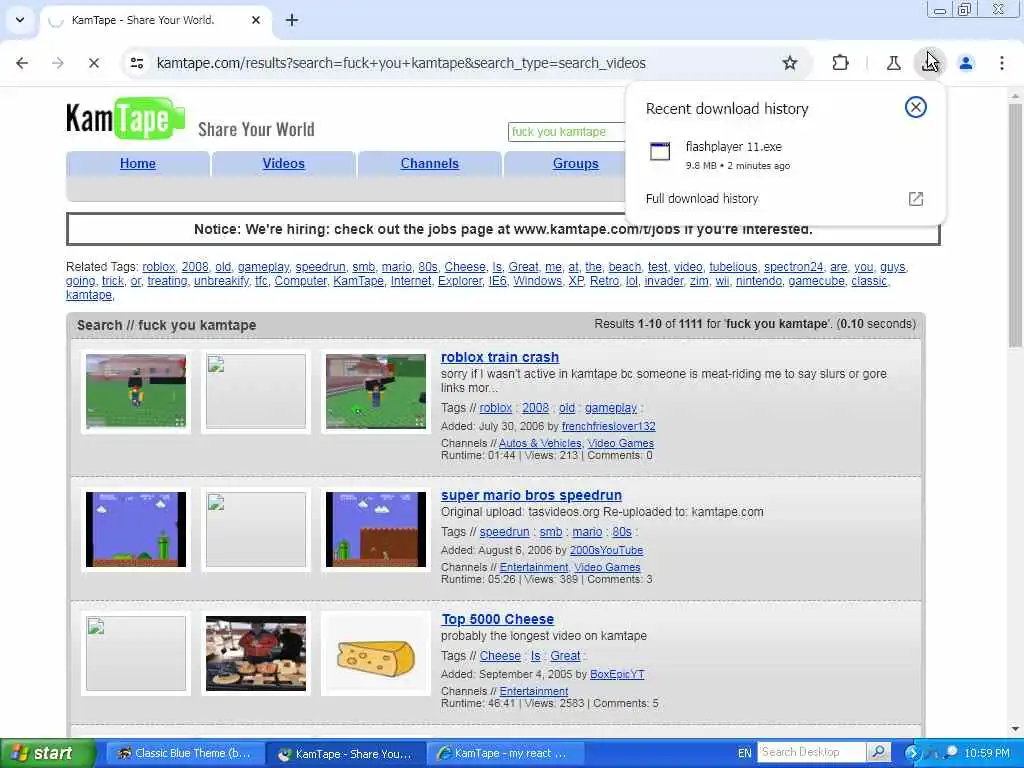Open 'super mario bros speedrun' video title
Image resolution: width=1024 pixels, height=768 pixels.
click(x=531, y=495)
